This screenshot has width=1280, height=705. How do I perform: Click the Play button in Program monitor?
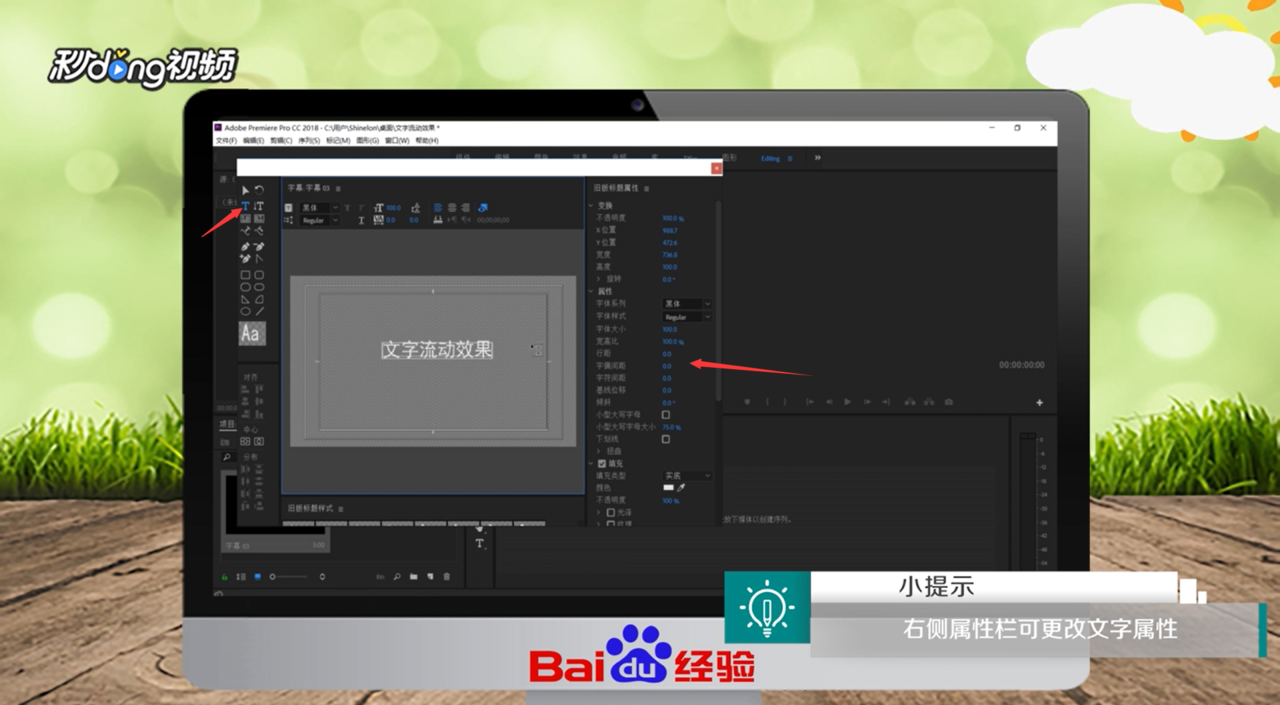(x=847, y=402)
